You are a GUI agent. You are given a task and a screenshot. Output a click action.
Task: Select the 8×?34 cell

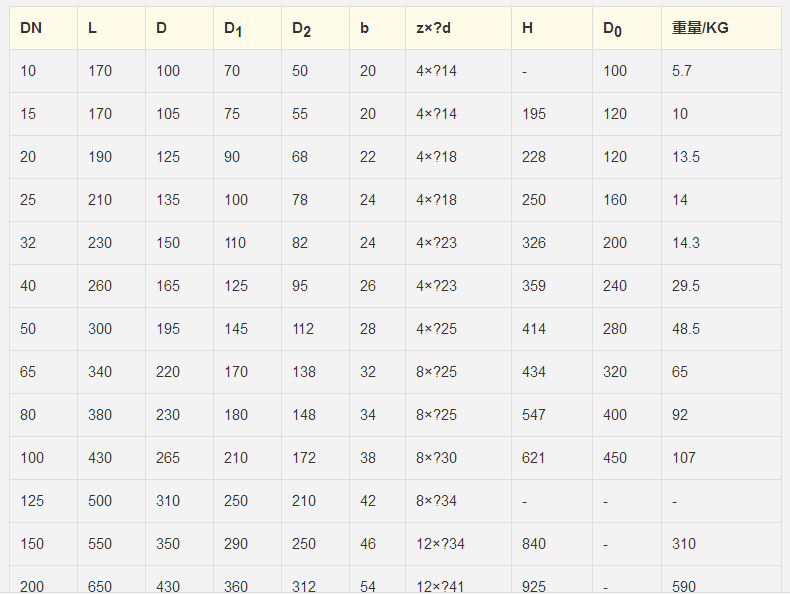[x=436, y=501]
